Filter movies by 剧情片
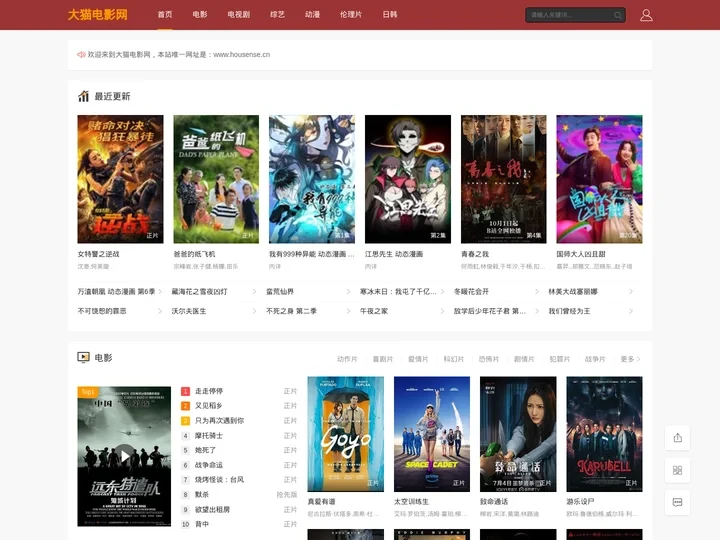 pos(524,359)
